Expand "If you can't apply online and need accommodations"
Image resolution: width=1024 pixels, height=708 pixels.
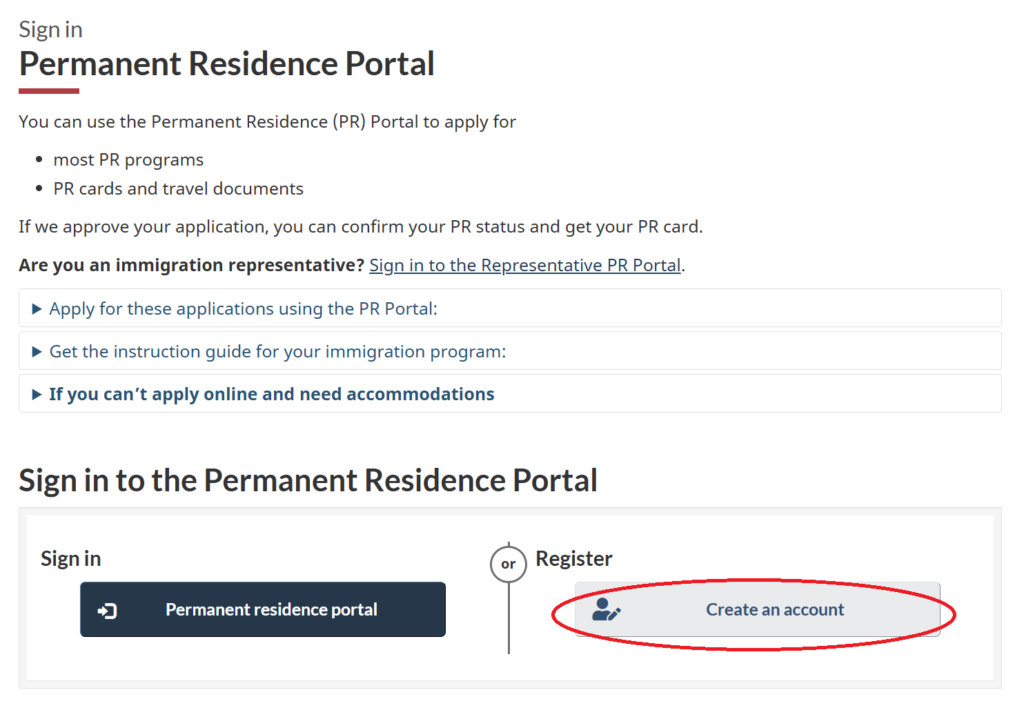click(271, 394)
